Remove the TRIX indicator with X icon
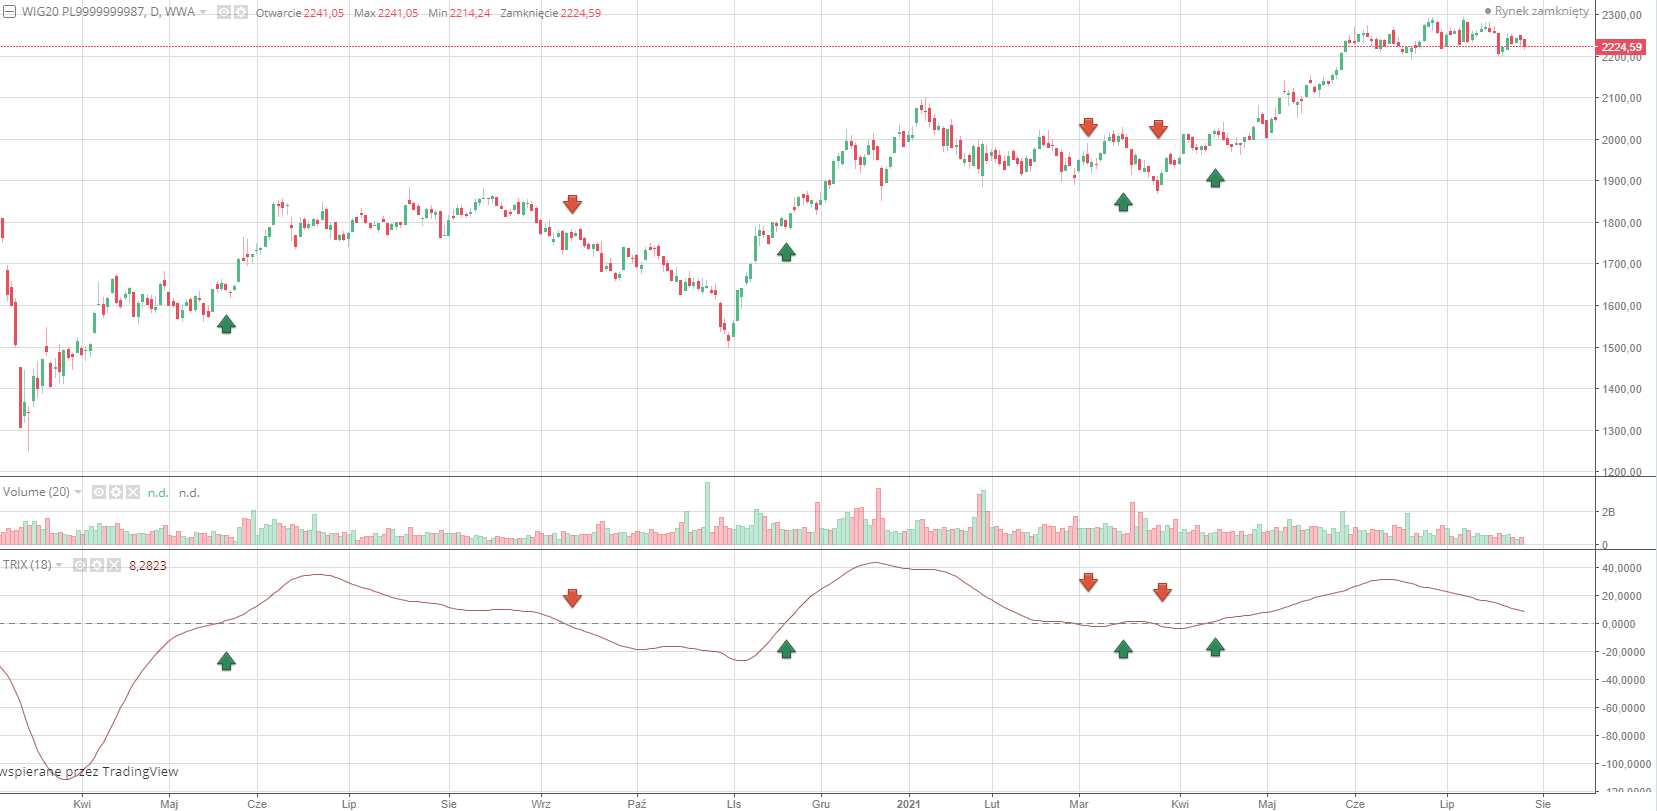Image resolution: width=1657 pixels, height=811 pixels. [x=114, y=565]
